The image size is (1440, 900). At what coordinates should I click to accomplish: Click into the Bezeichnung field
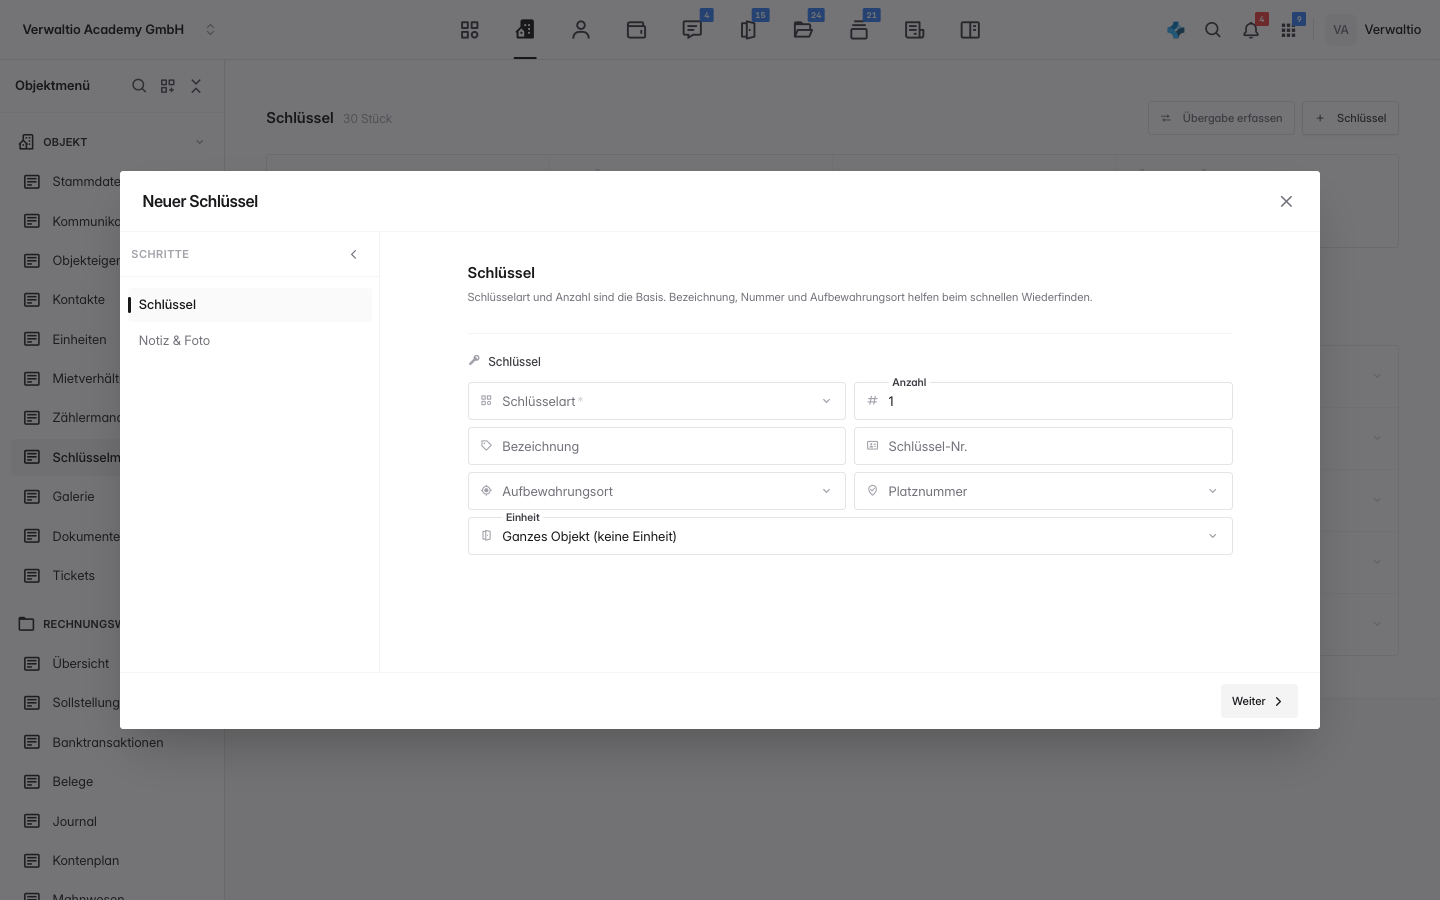657,446
